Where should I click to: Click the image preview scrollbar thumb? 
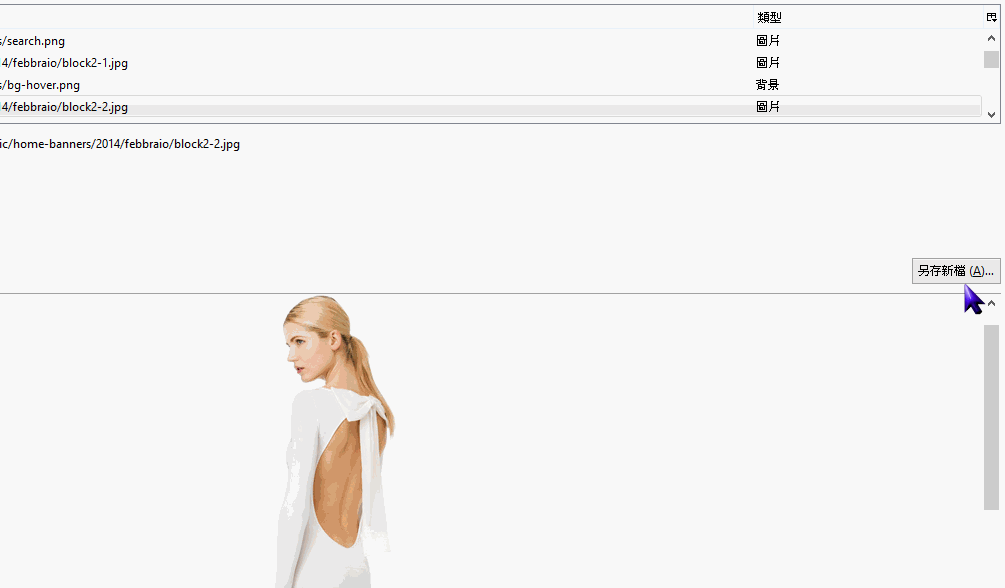tap(992, 417)
